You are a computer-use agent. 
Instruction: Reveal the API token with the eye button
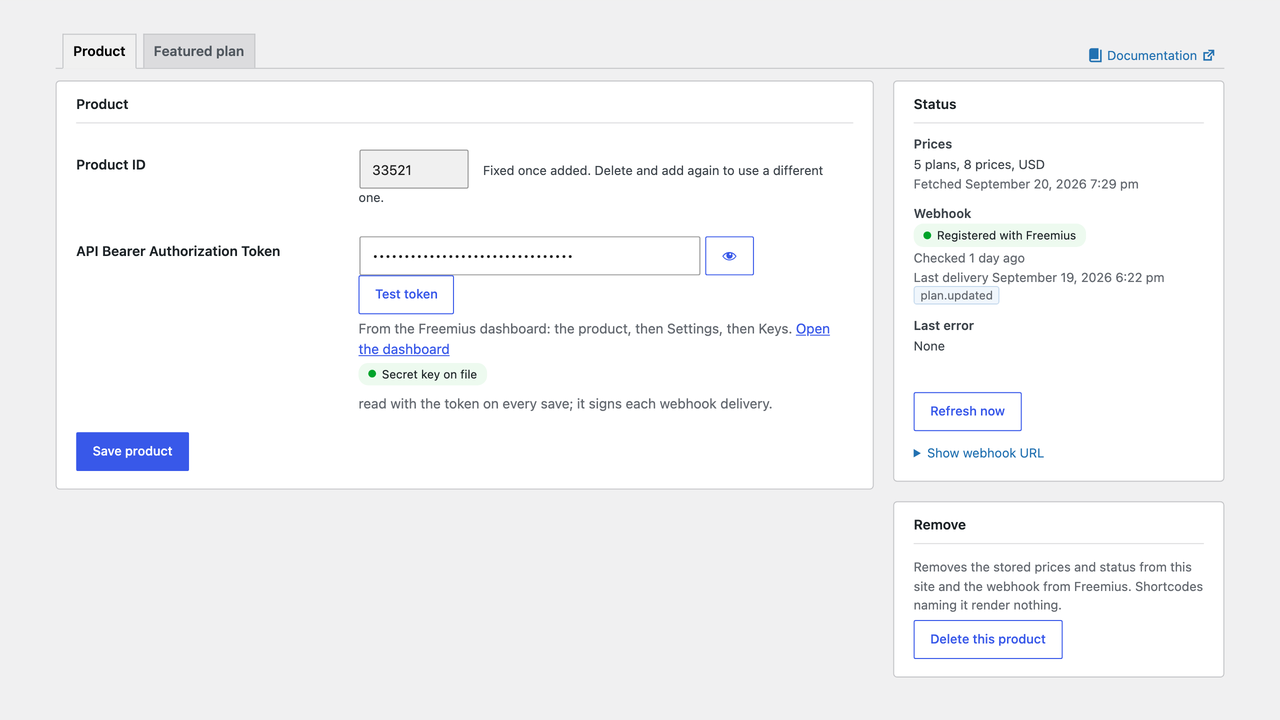click(729, 256)
